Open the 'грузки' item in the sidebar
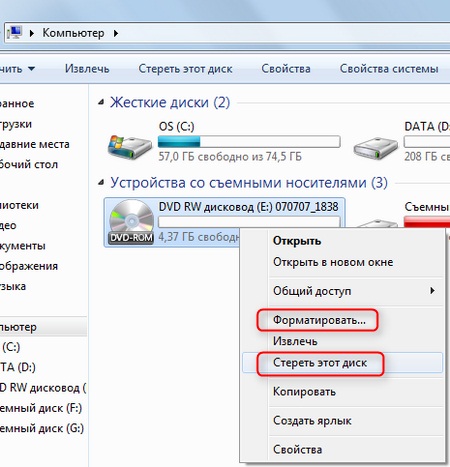450x467 pixels. tap(16, 124)
